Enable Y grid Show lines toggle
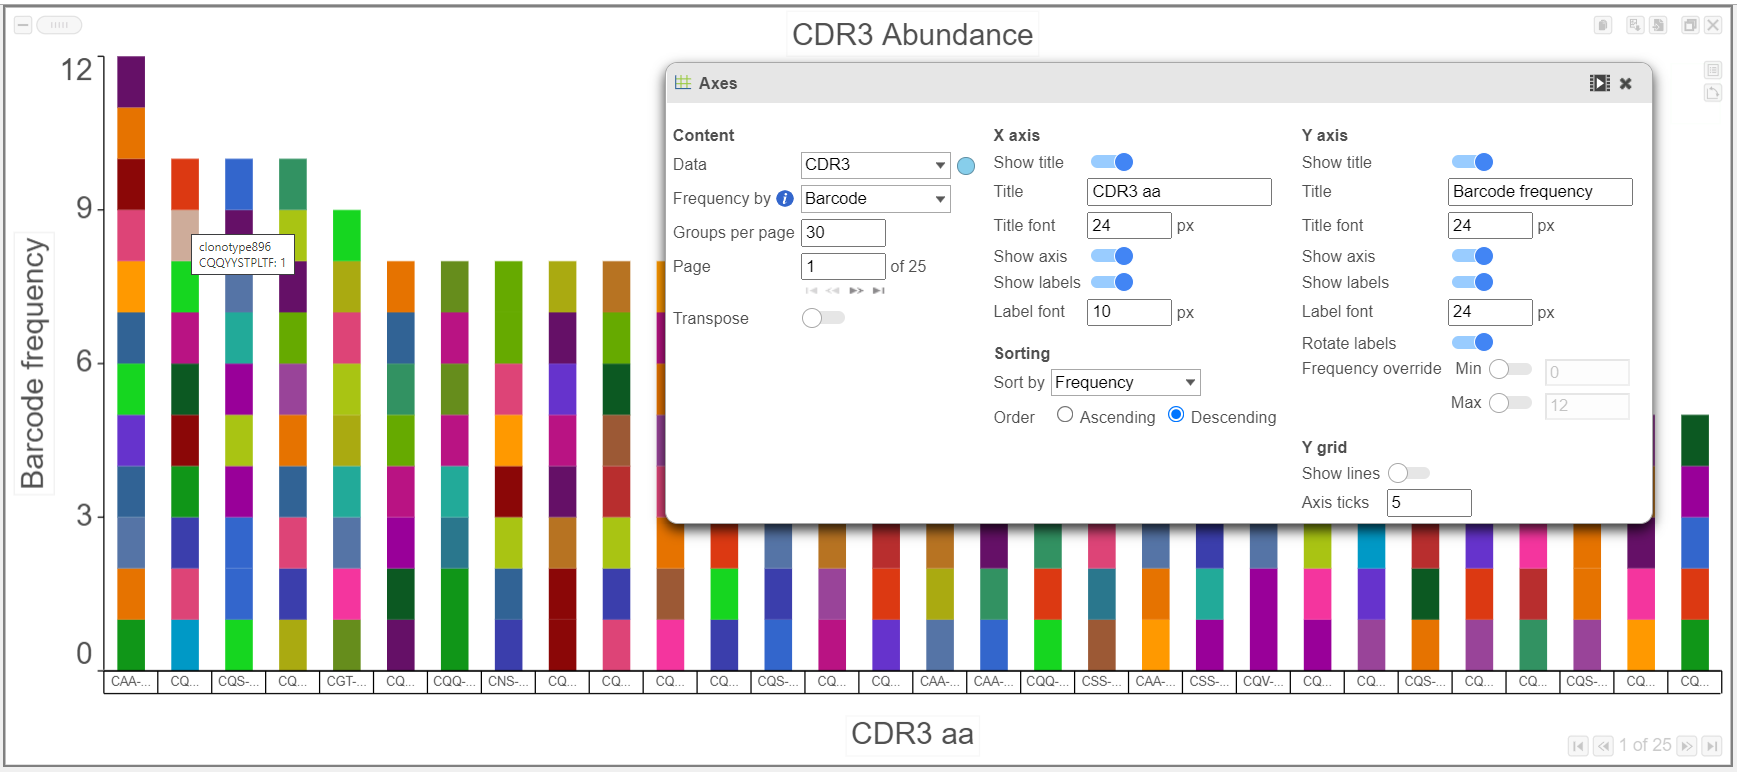The image size is (1737, 772). (1409, 473)
